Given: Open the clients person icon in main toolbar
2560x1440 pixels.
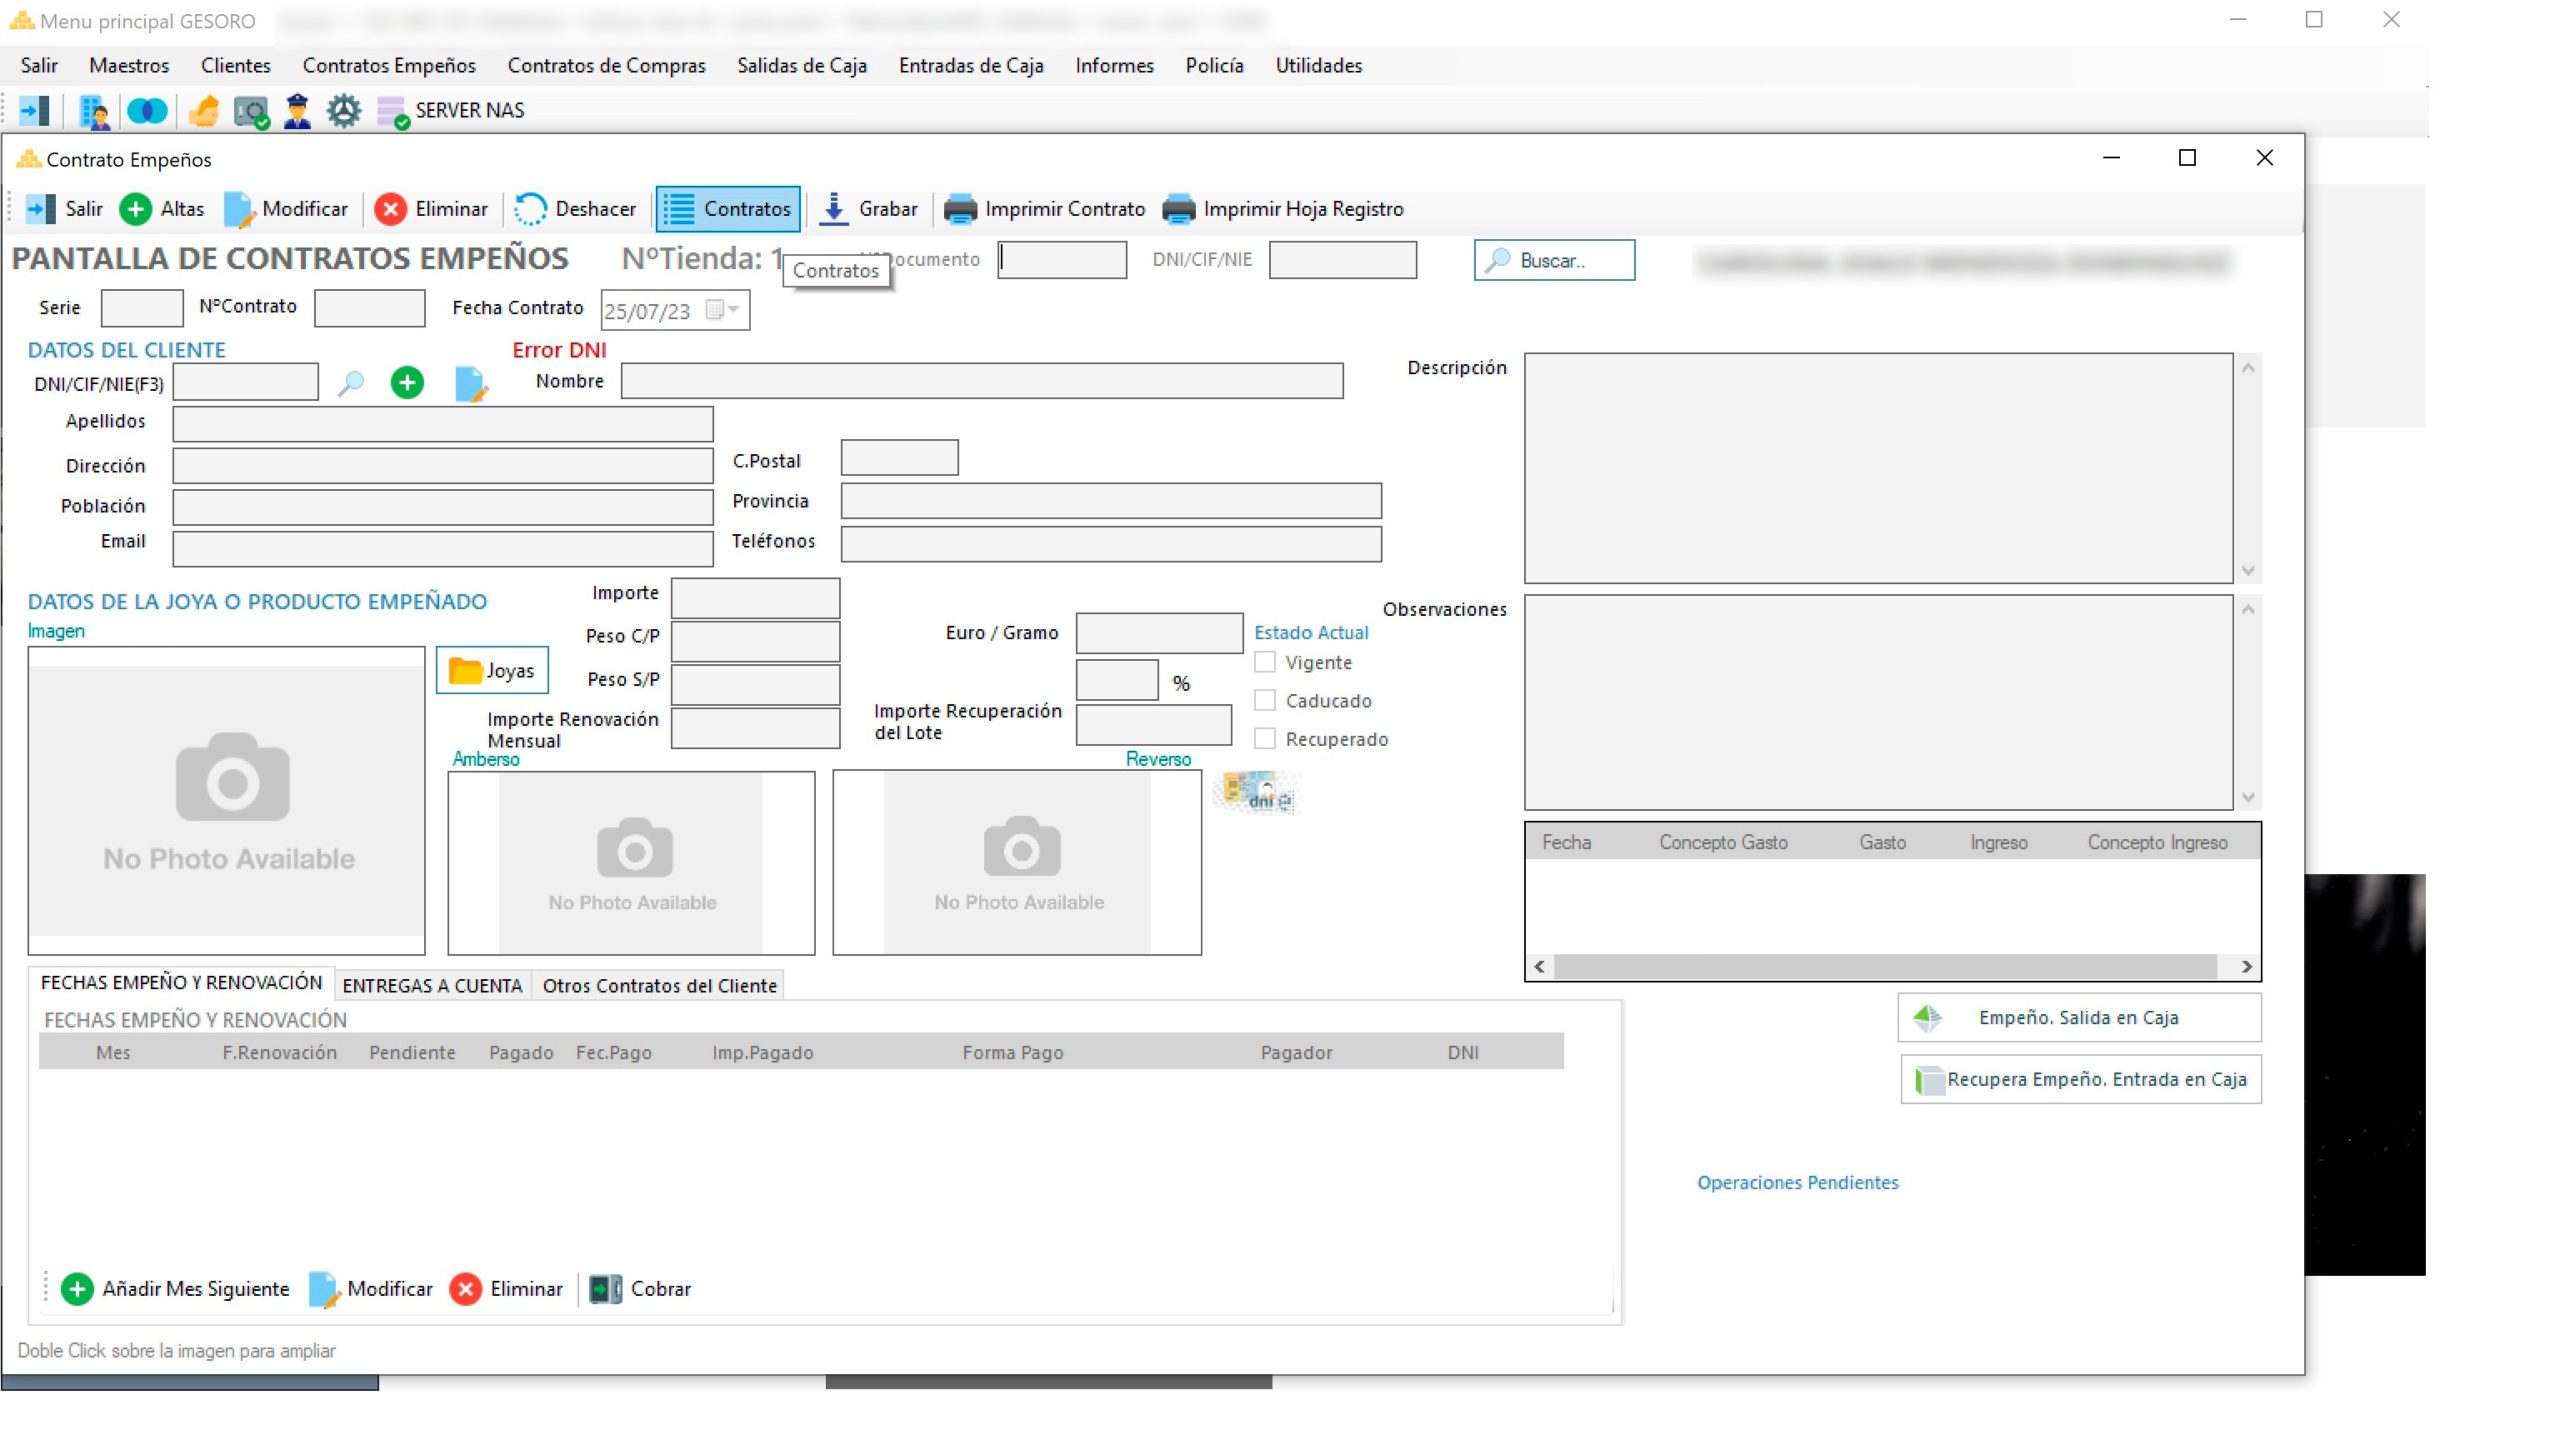Looking at the screenshot, I should coord(94,111).
